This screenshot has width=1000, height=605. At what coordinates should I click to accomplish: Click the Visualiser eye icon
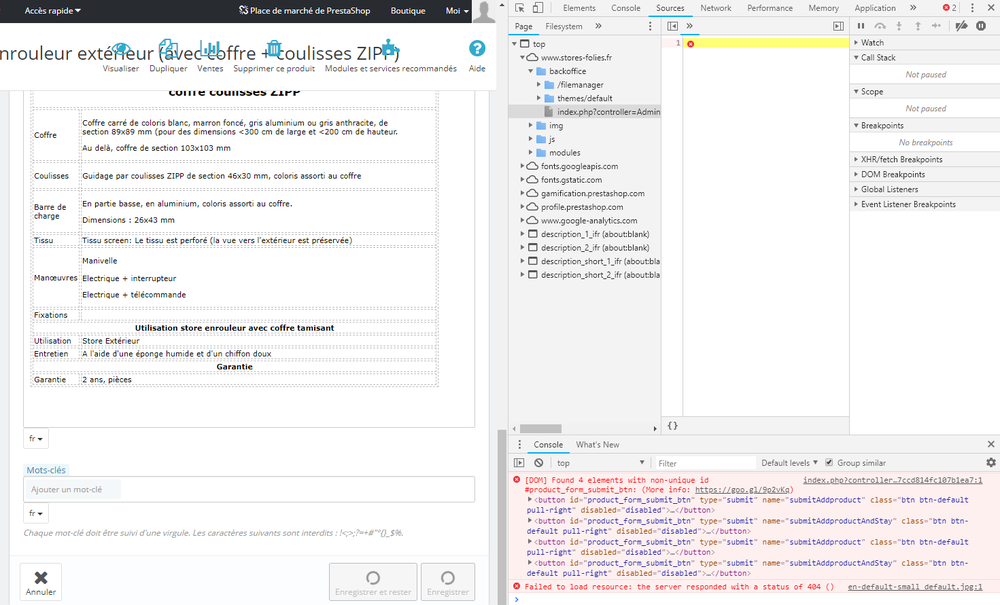click(121, 49)
